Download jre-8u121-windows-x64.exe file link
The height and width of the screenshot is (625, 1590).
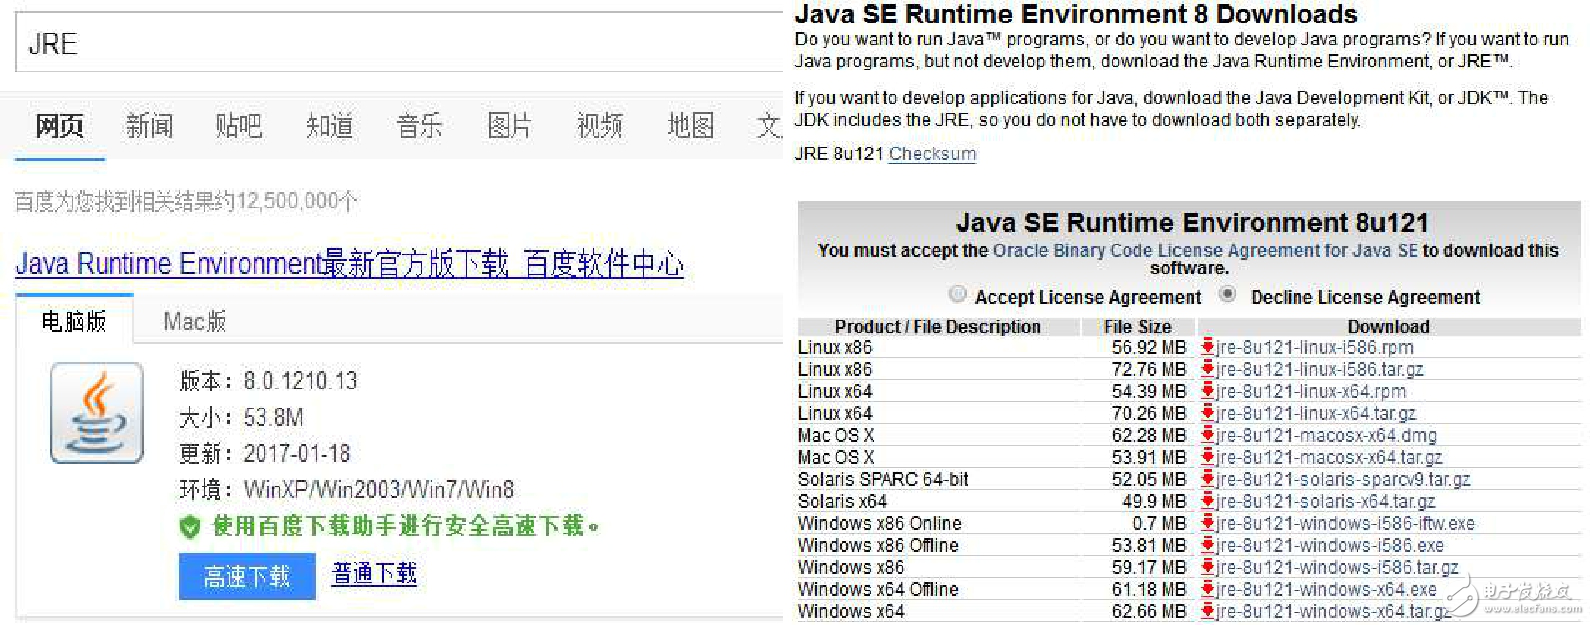[1327, 589]
